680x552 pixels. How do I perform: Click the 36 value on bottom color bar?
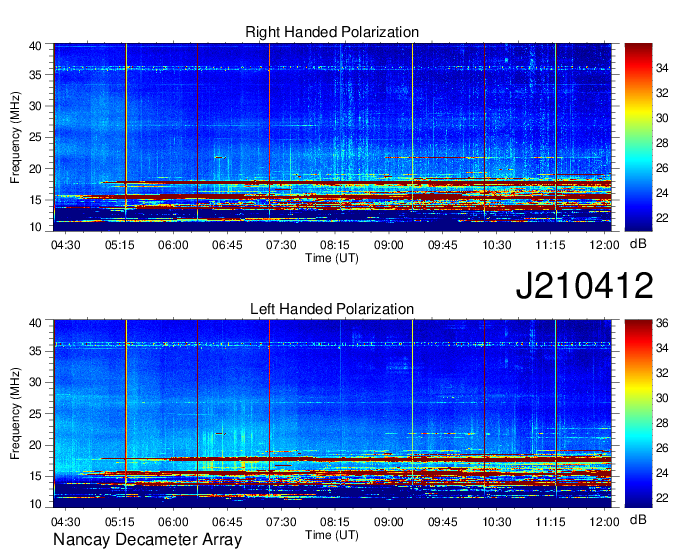coord(662,323)
